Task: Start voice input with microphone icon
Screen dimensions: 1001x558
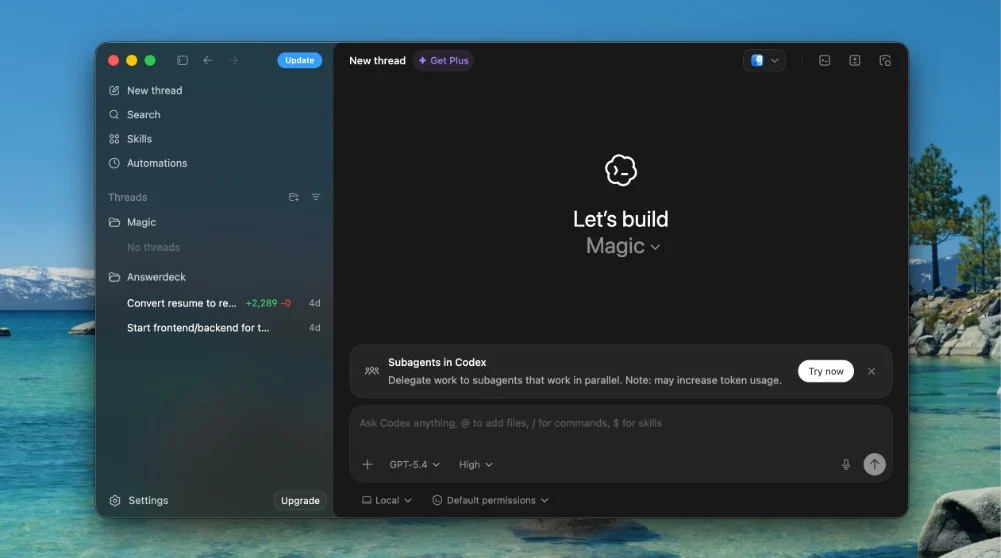Action: pyautogui.click(x=845, y=464)
